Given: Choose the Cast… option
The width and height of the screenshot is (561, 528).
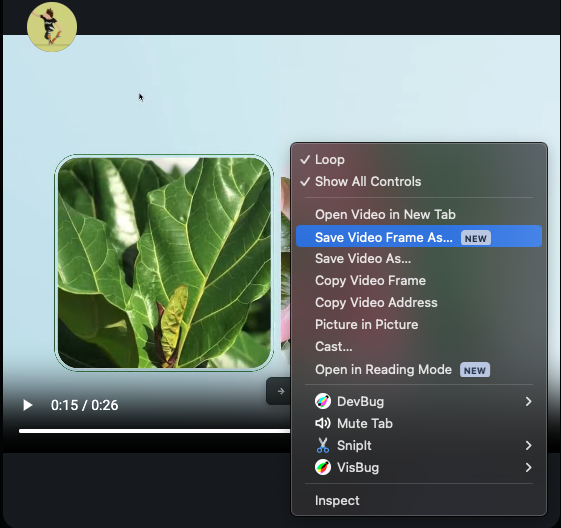Looking at the screenshot, I should 419,346.
